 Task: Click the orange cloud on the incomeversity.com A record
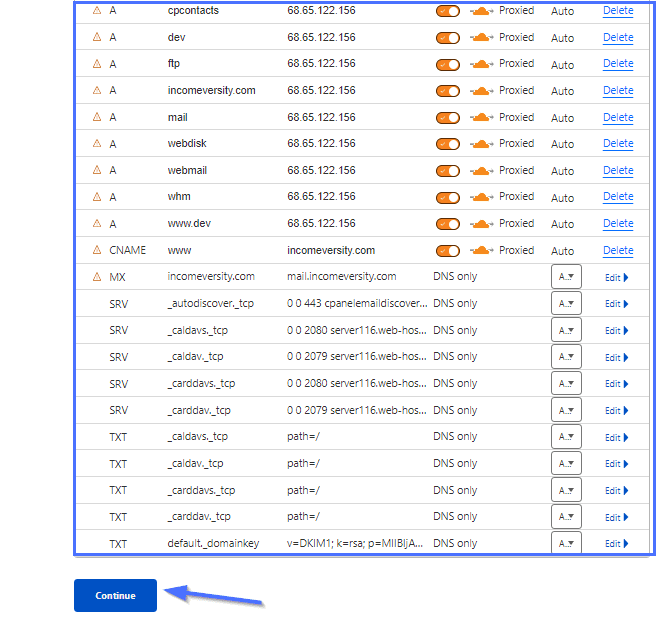[x=481, y=91]
